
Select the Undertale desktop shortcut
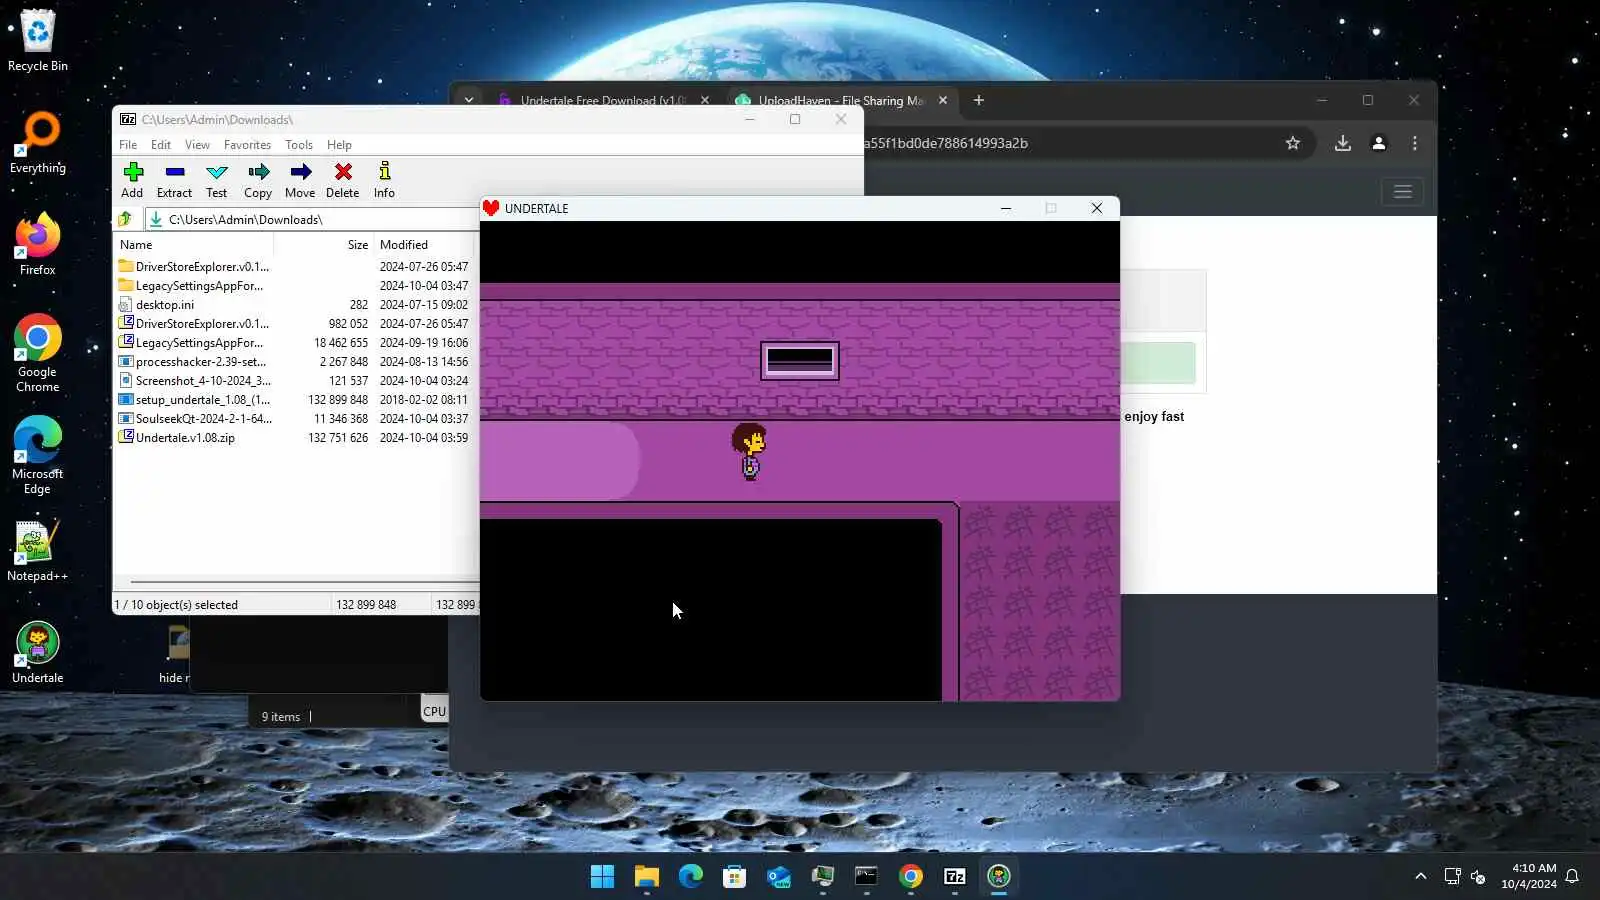click(x=38, y=652)
